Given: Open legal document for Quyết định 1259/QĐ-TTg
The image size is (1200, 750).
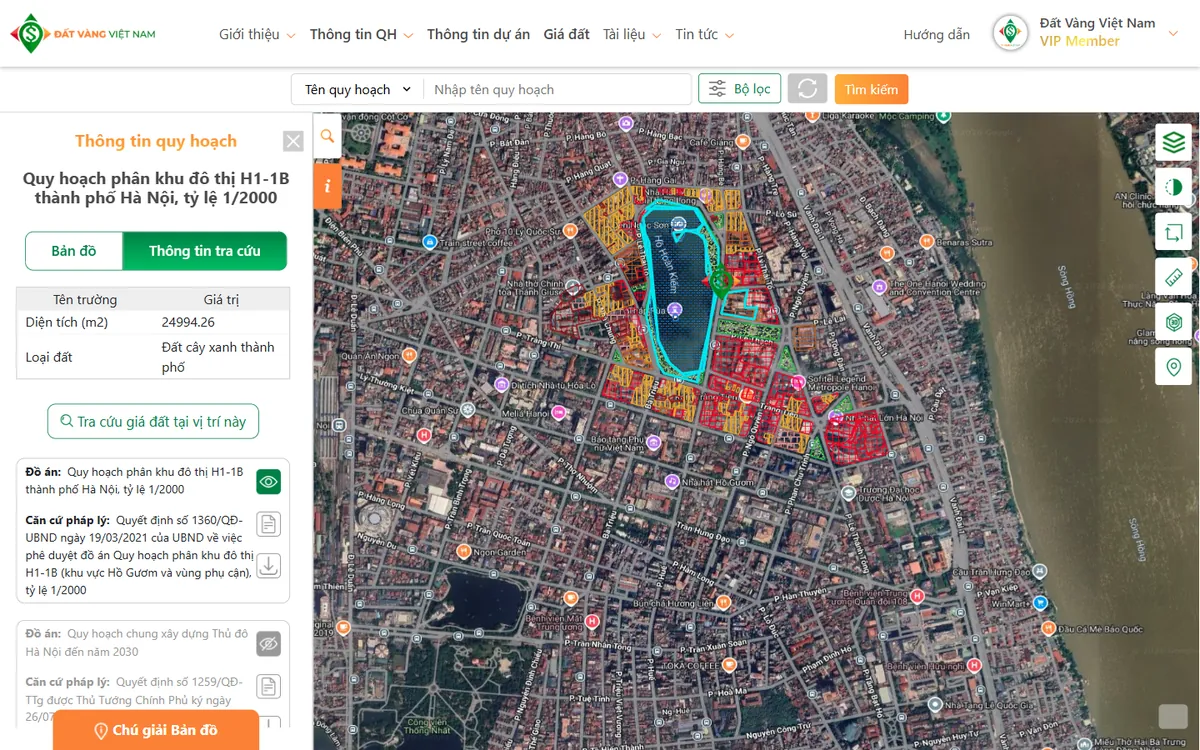Looking at the screenshot, I should coord(268,686).
